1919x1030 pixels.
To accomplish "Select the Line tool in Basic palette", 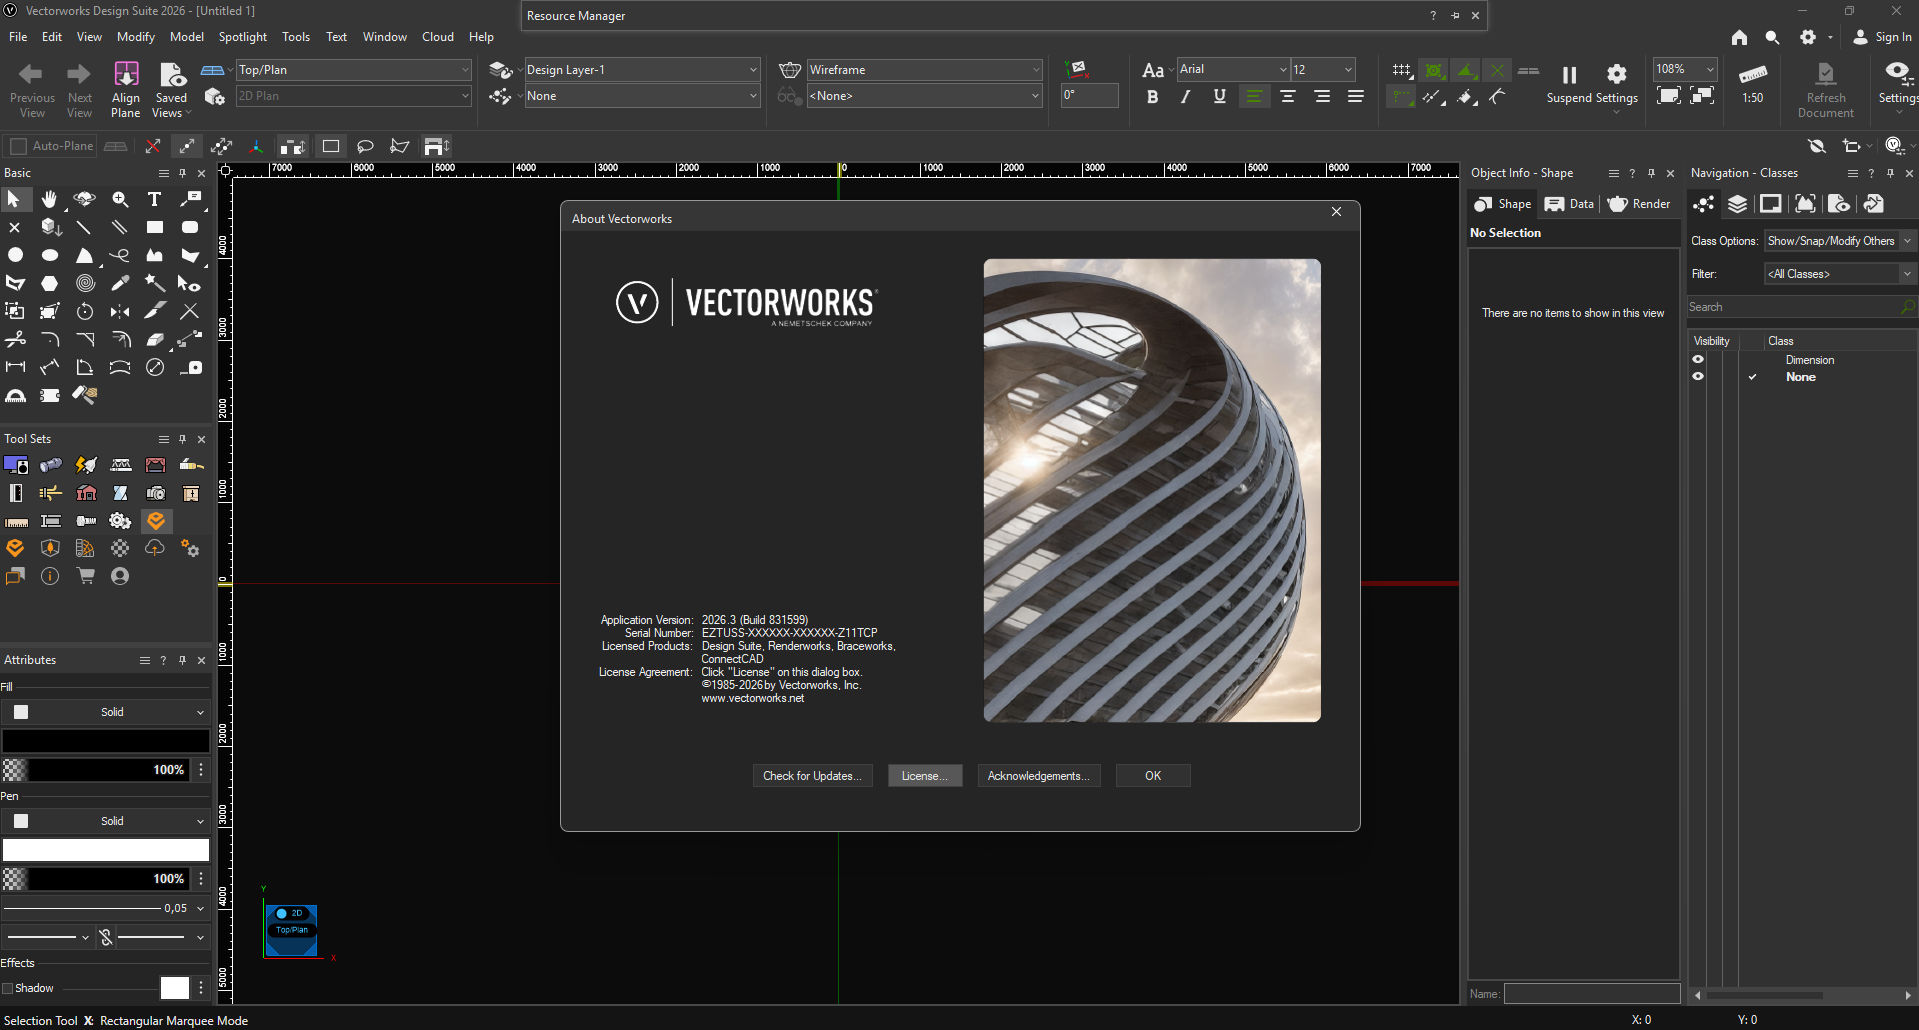I will tap(84, 228).
